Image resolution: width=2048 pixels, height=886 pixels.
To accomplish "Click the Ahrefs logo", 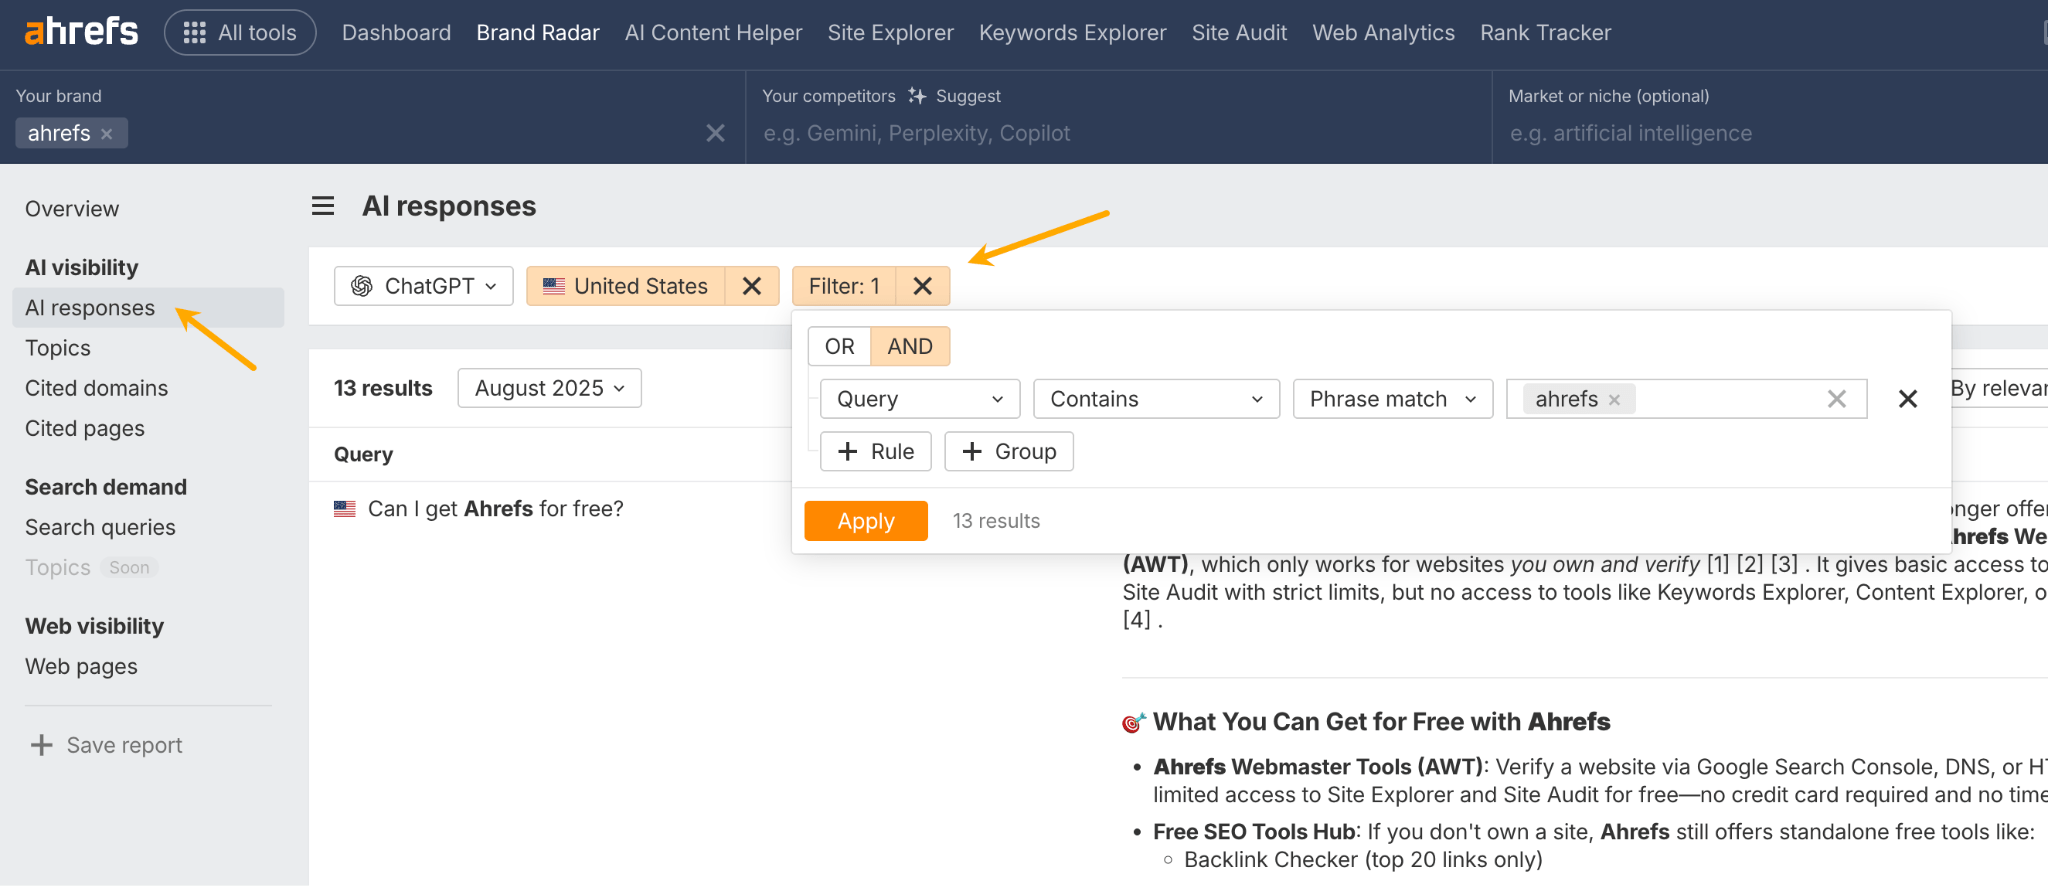I will [x=81, y=32].
